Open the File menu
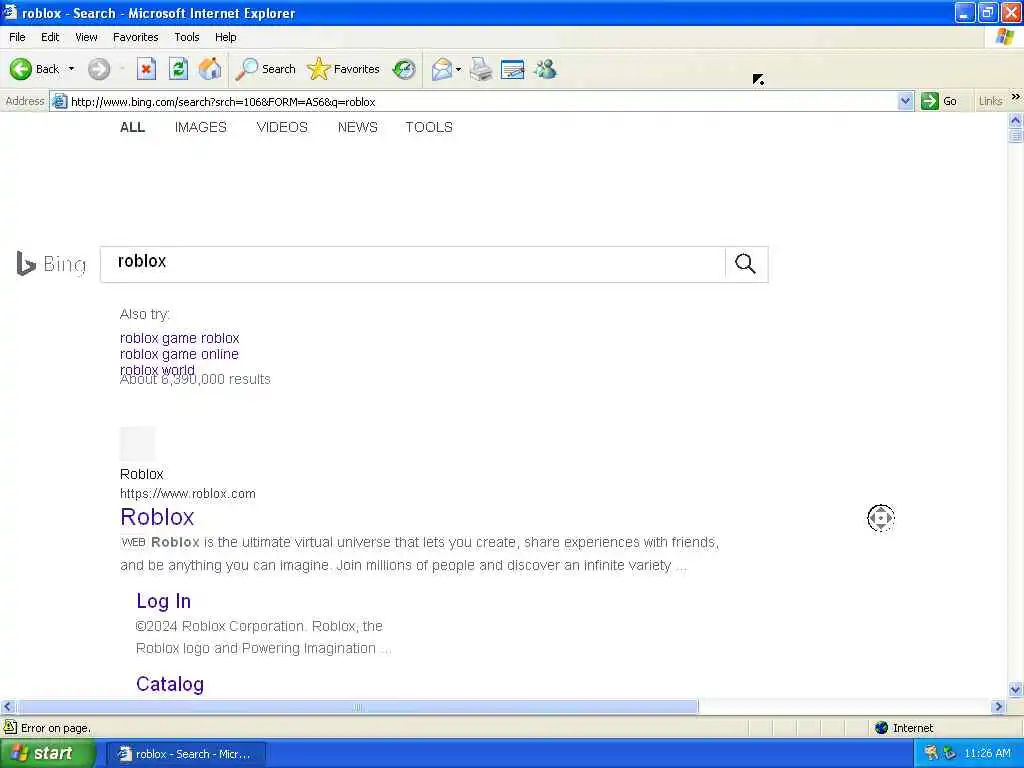 click(18, 37)
